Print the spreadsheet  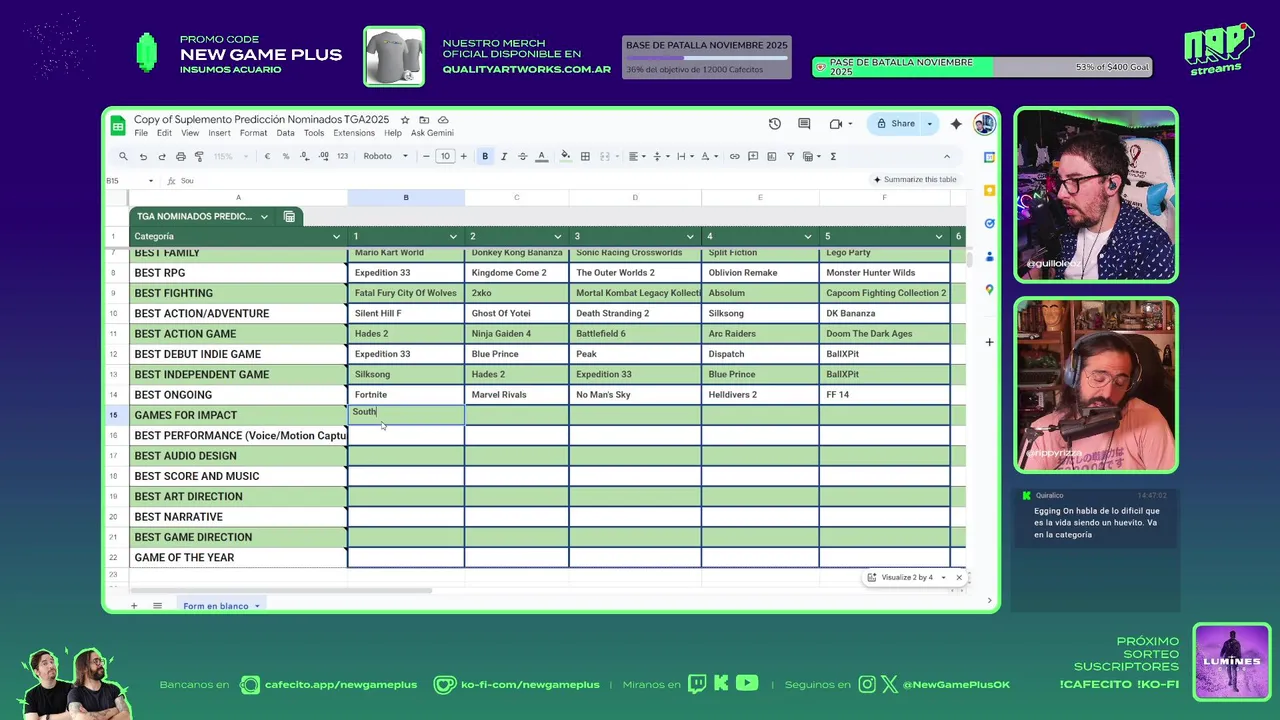click(180, 156)
